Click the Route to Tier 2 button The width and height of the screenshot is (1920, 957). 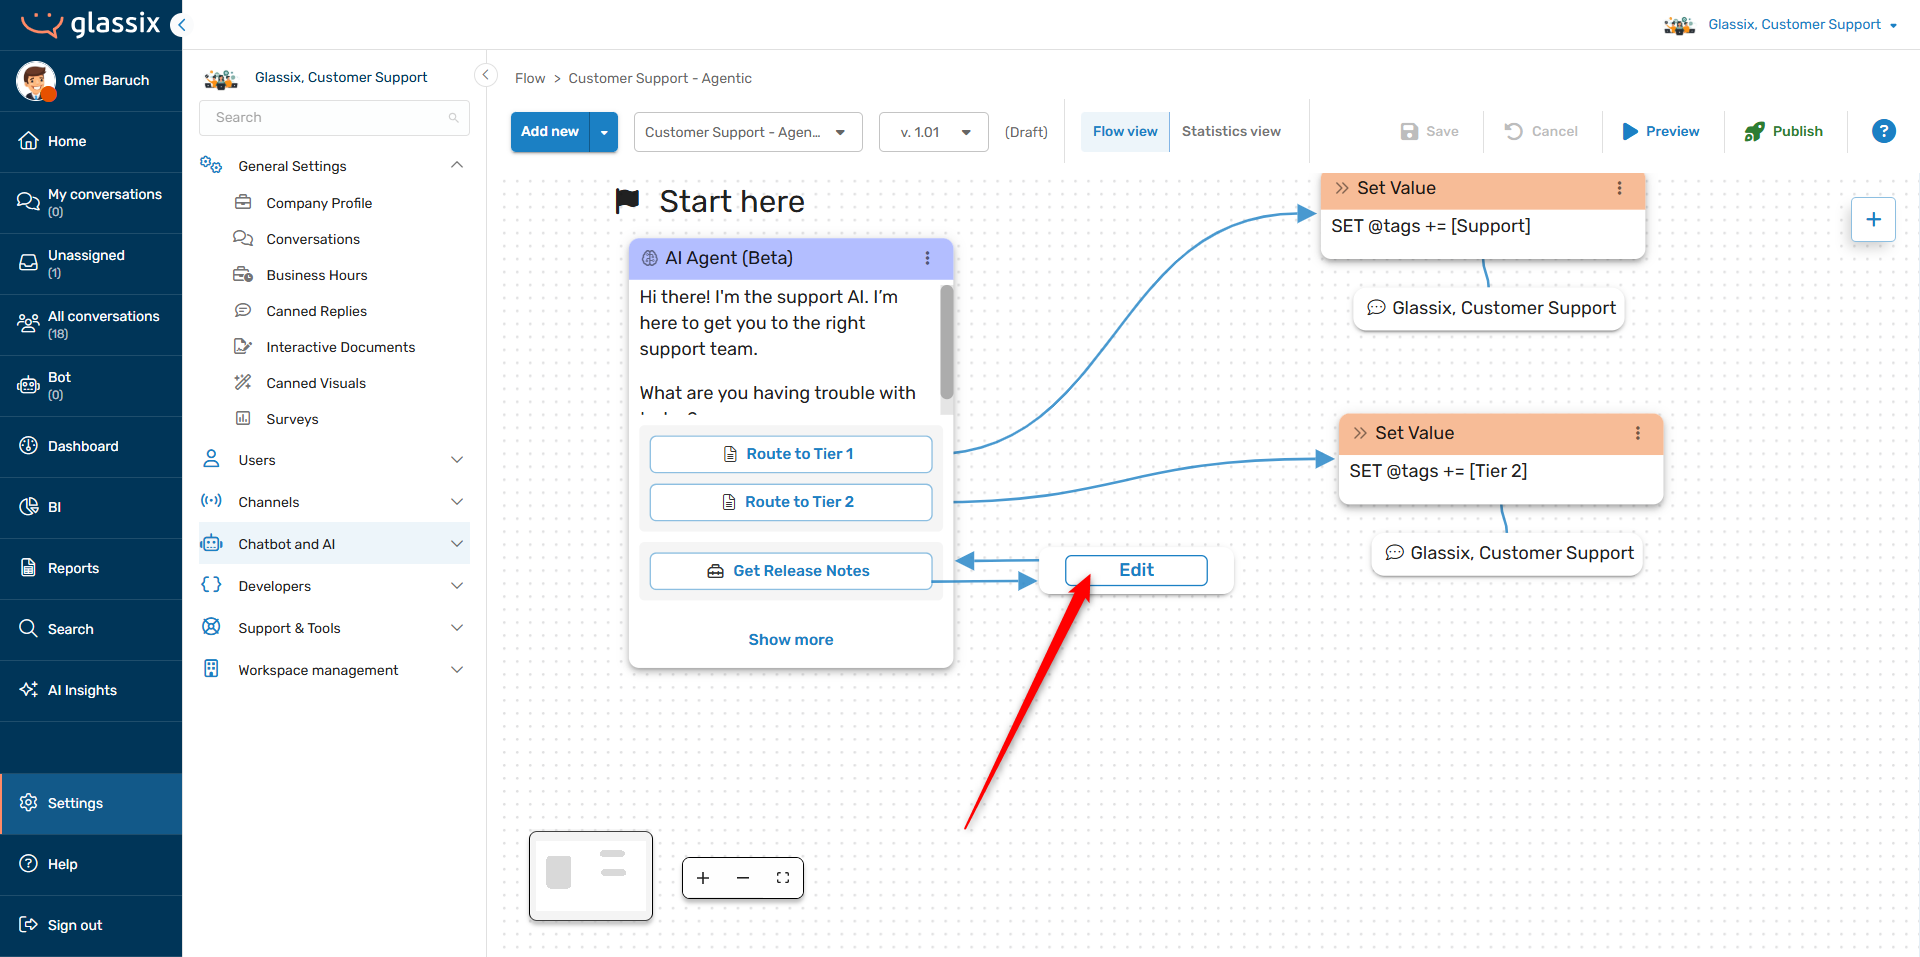pos(790,502)
